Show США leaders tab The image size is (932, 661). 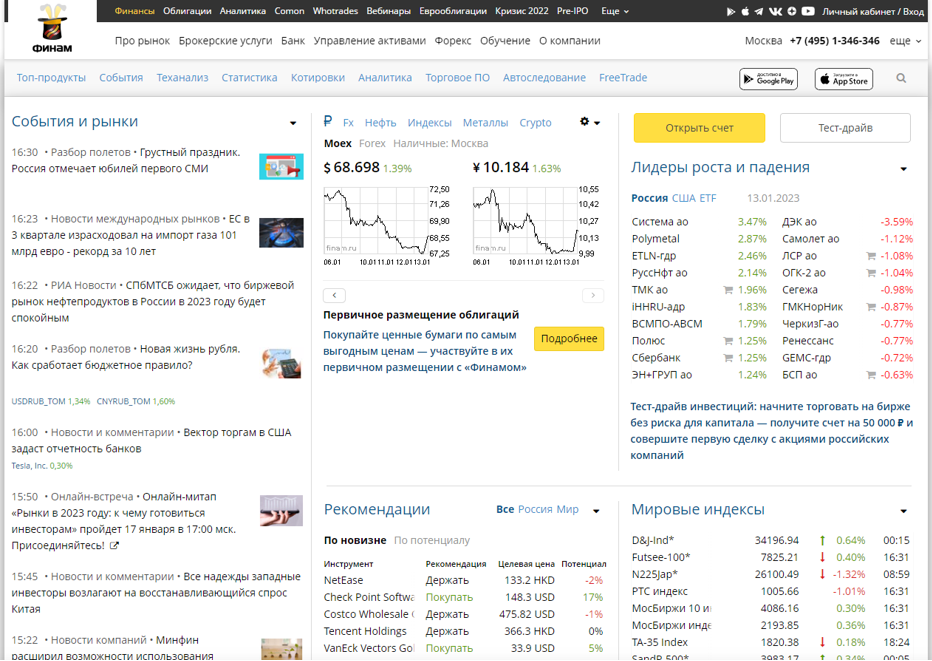[684, 199]
